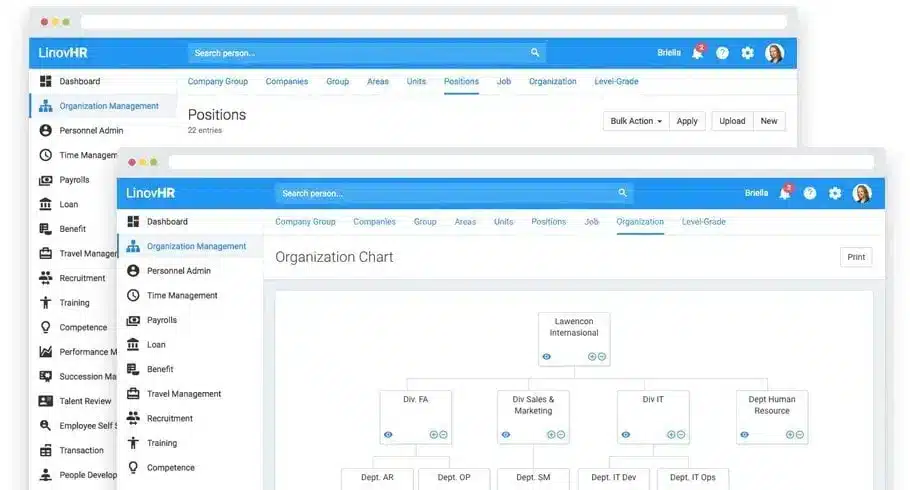Screen dimensions: 910x490
Task: Select Personnel Admin in front sidebar
Action: [x=178, y=271]
